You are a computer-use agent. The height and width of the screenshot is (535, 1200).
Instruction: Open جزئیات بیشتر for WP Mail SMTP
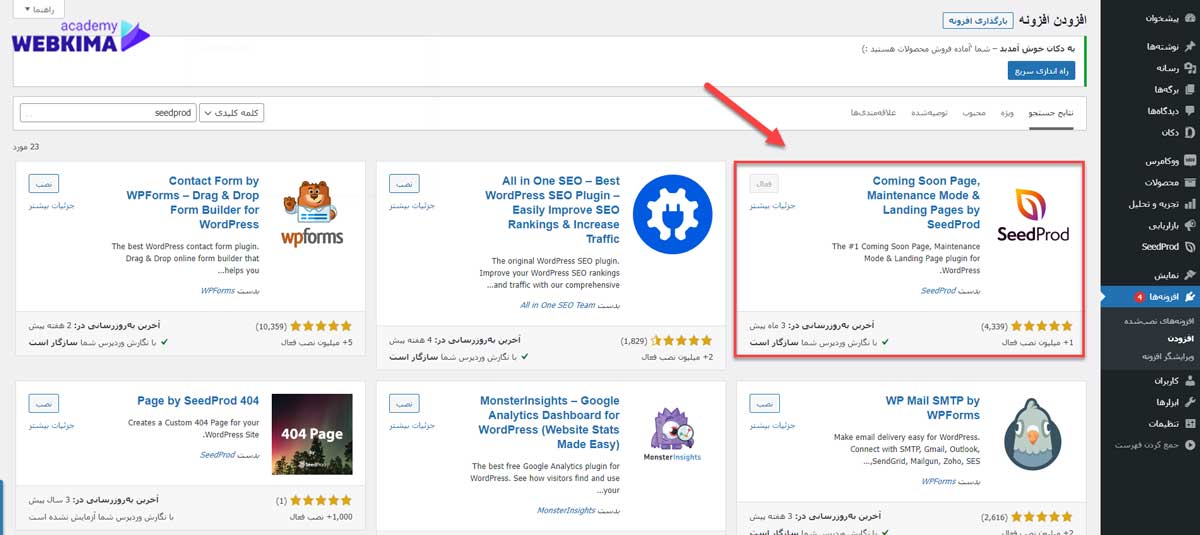(772, 426)
